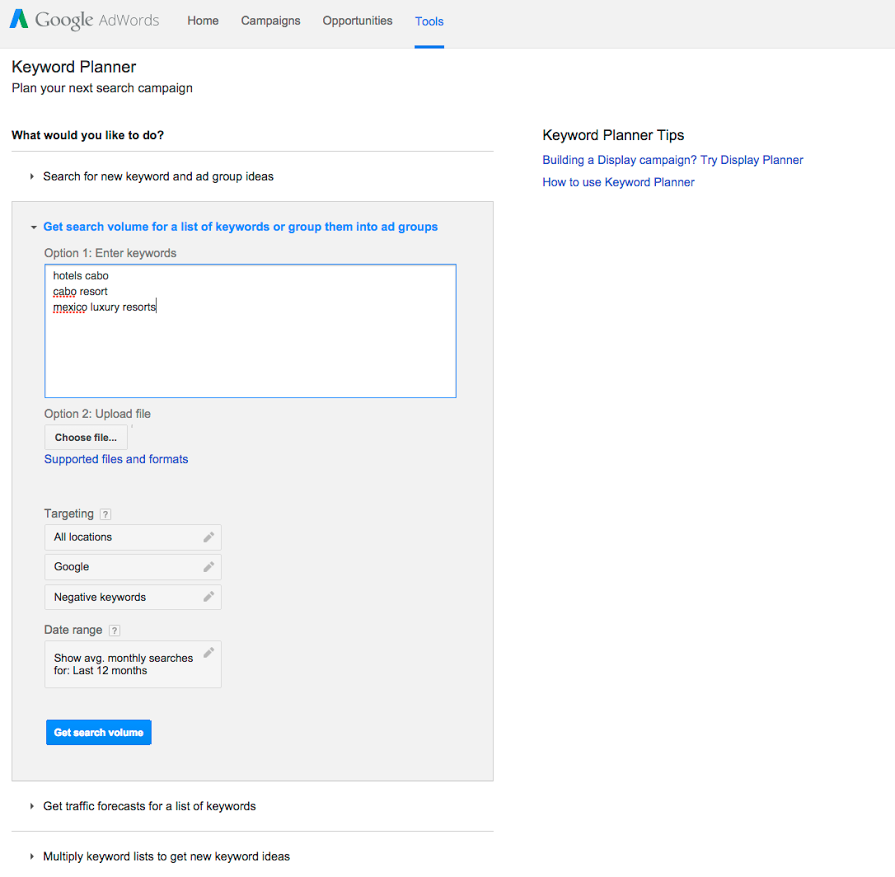Click help question mark next to Targeting
Screen dimensions: 895x877
(105, 514)
